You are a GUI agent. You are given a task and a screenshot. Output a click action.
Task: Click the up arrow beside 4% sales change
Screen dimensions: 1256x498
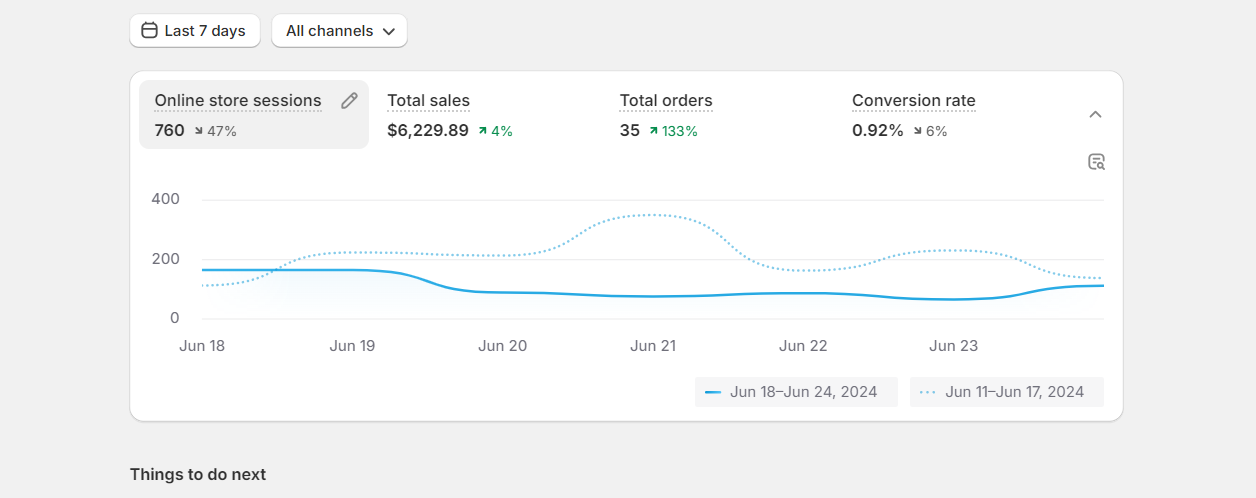[483, 131]
